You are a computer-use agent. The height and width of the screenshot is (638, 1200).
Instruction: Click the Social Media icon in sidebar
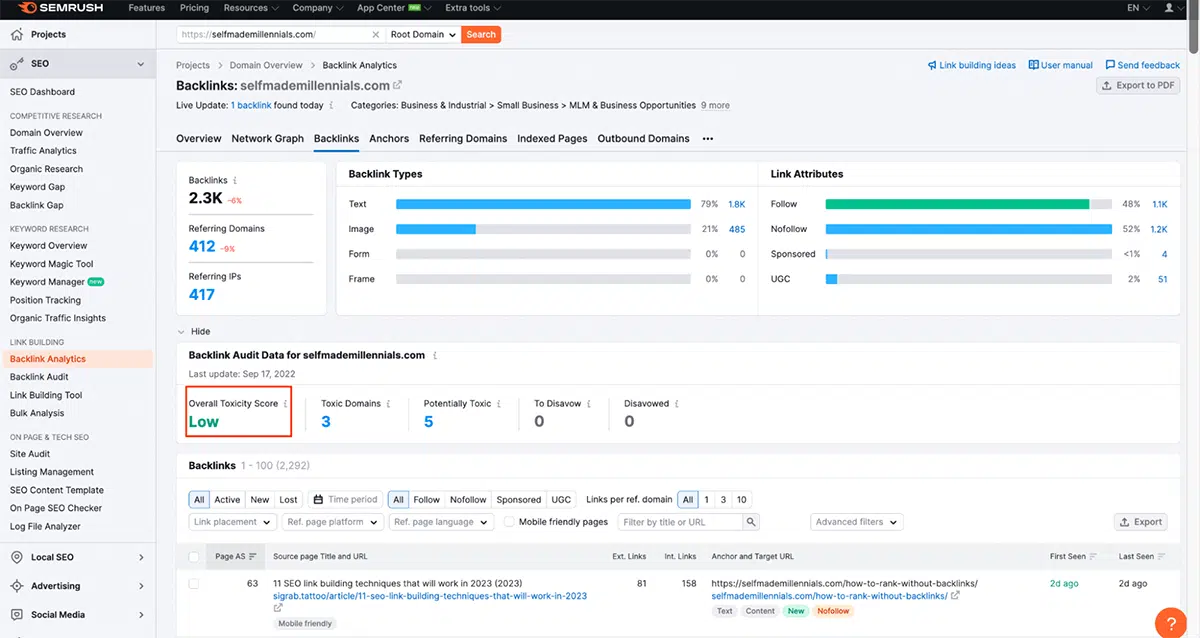tap(16, 615)
